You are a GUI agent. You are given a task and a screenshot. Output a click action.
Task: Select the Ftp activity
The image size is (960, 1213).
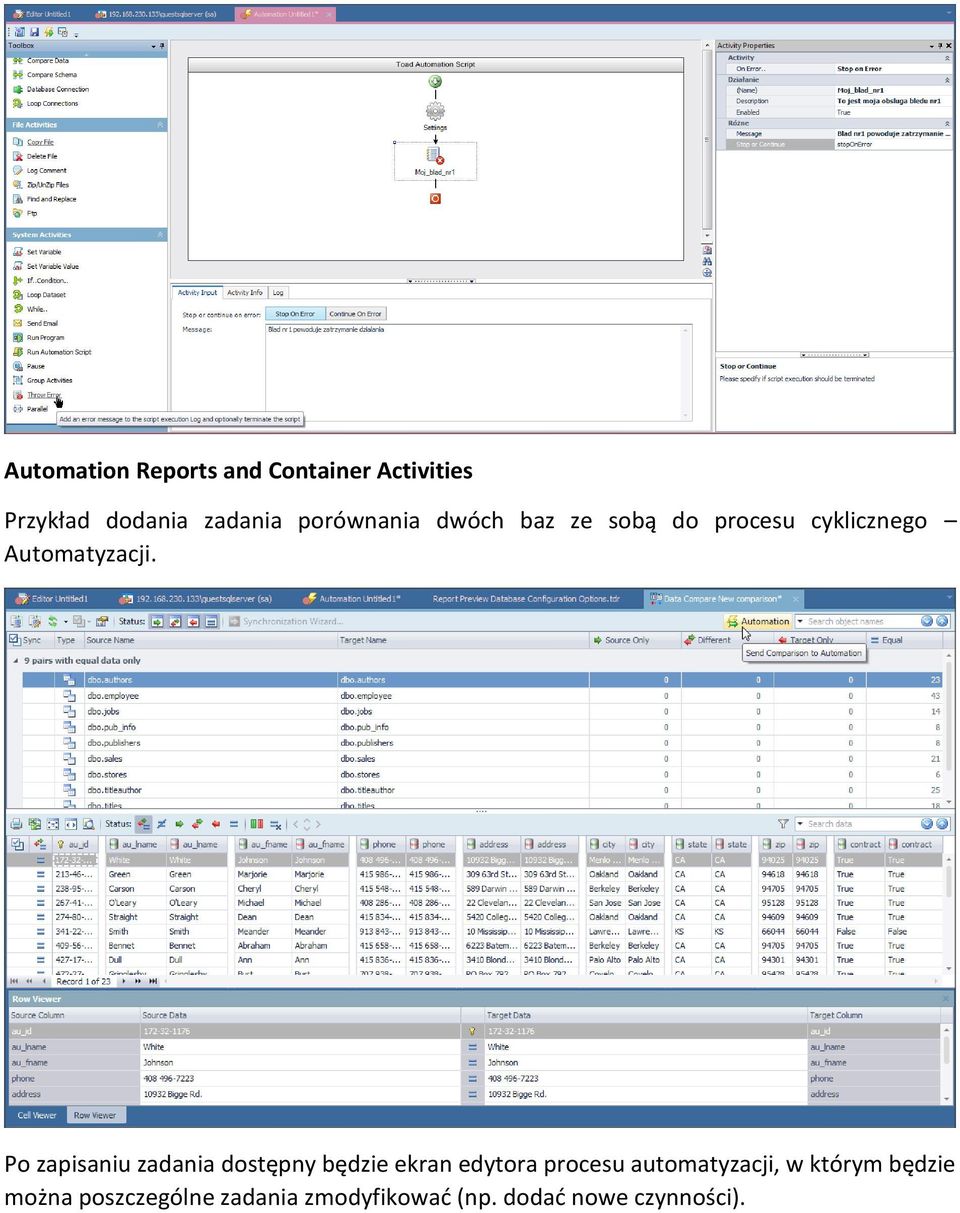(x=25, y=213)
